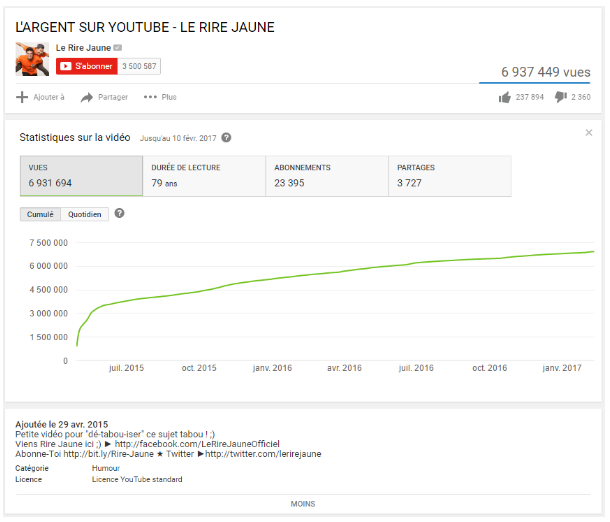610x522 pixels.
Task: Click the like count 237 894
Action: coord(529,97)
